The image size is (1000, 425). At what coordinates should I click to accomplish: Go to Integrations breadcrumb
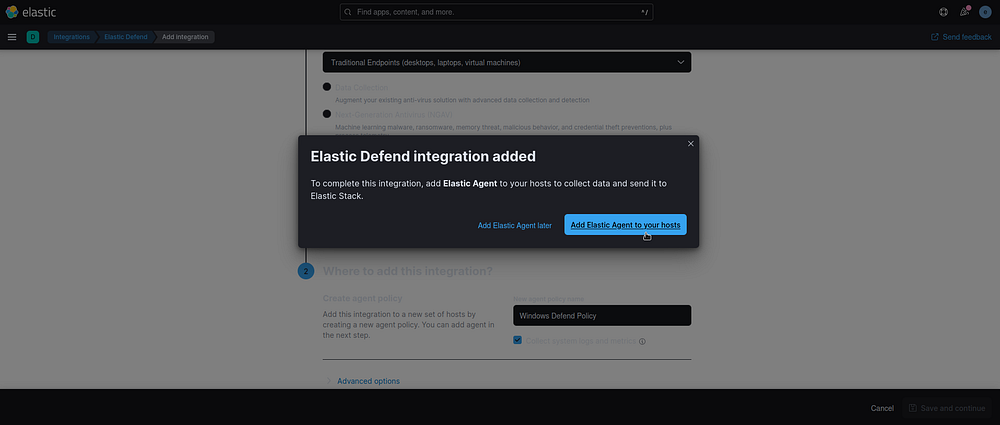click(71, 37)
